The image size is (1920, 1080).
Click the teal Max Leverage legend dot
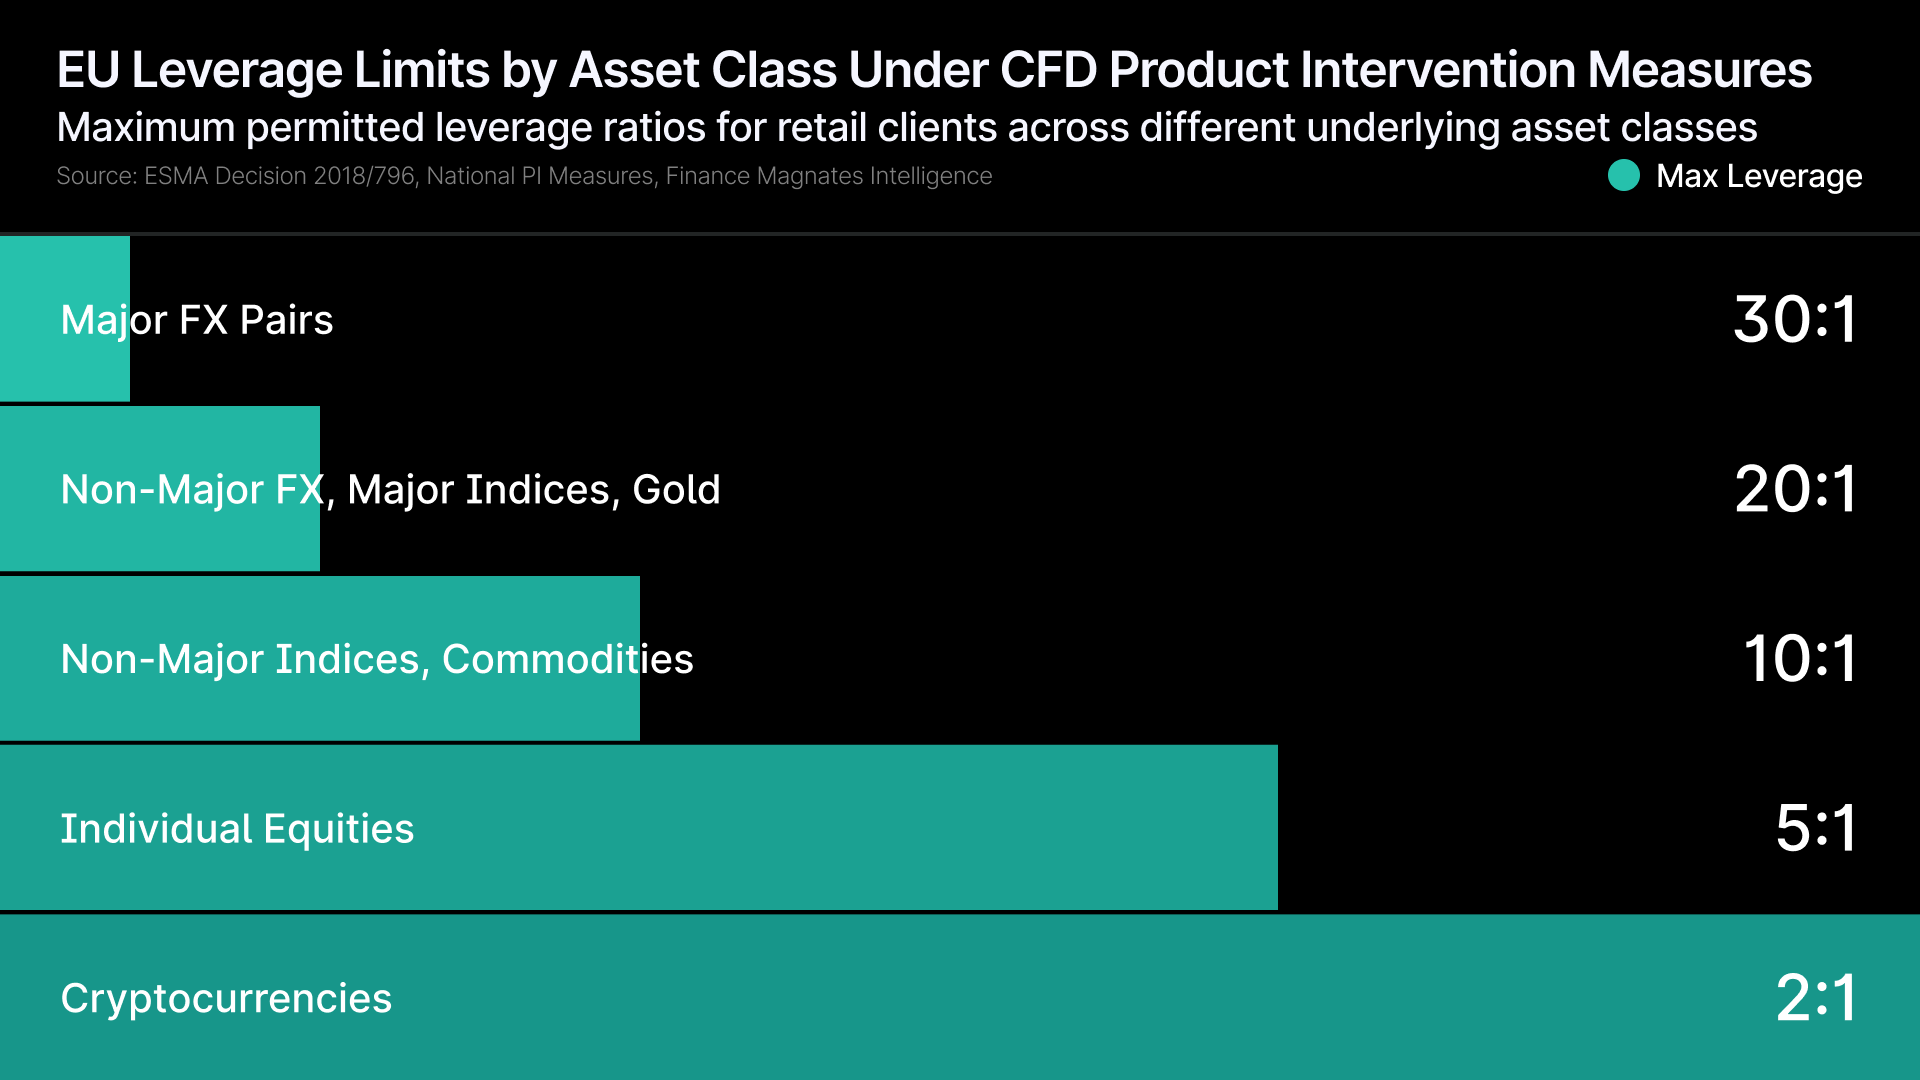tap(1623, 176)
